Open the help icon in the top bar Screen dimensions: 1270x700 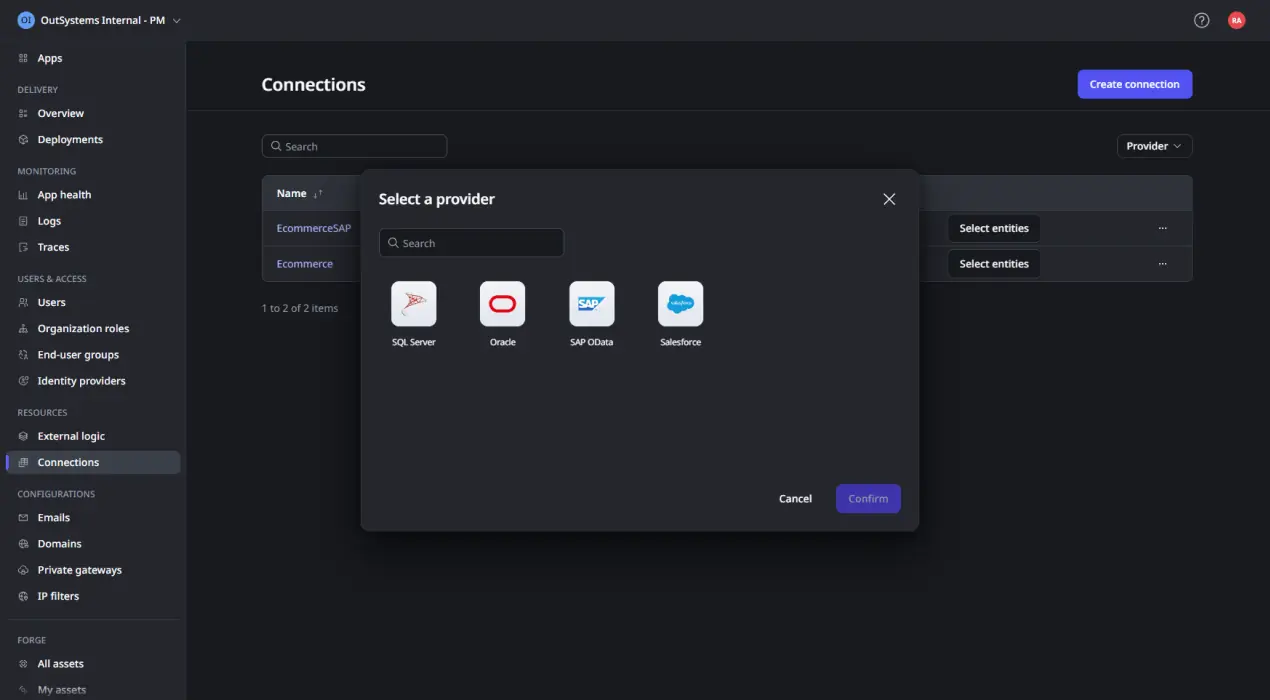click(1201, 19)
